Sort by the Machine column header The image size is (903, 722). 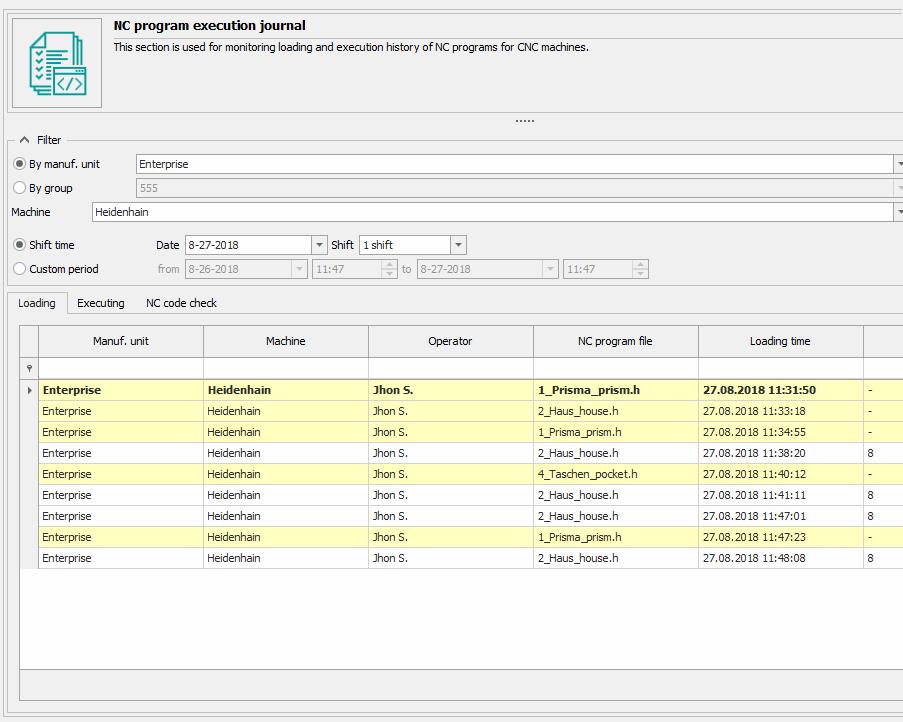click(286, 341)
